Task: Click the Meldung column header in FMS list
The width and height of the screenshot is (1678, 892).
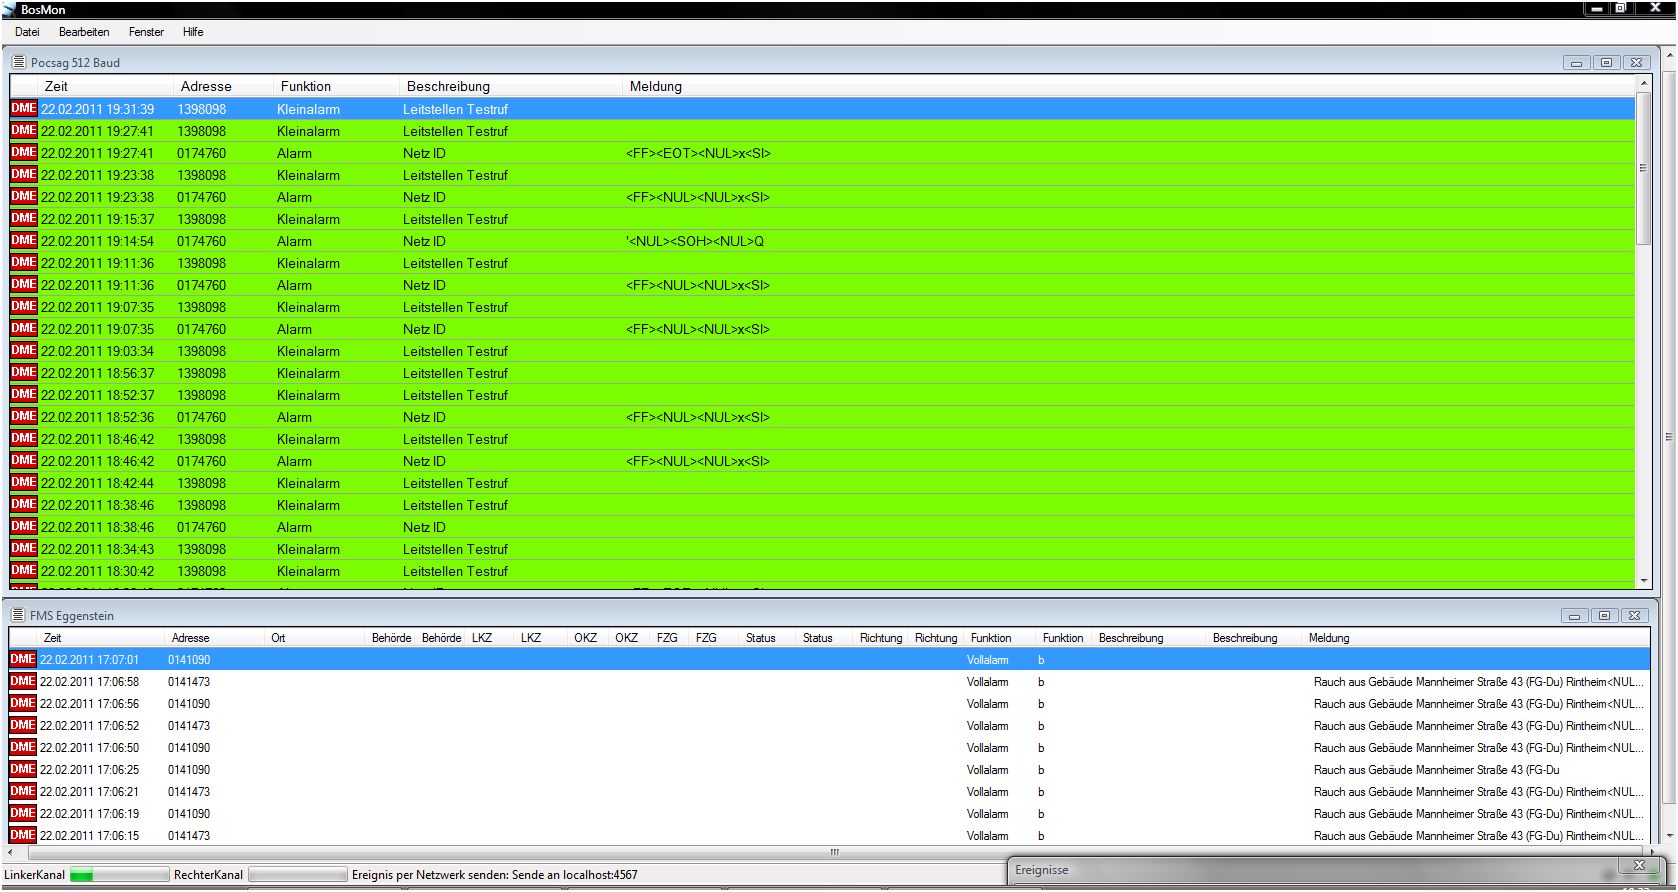Action: click(1329, 638)
